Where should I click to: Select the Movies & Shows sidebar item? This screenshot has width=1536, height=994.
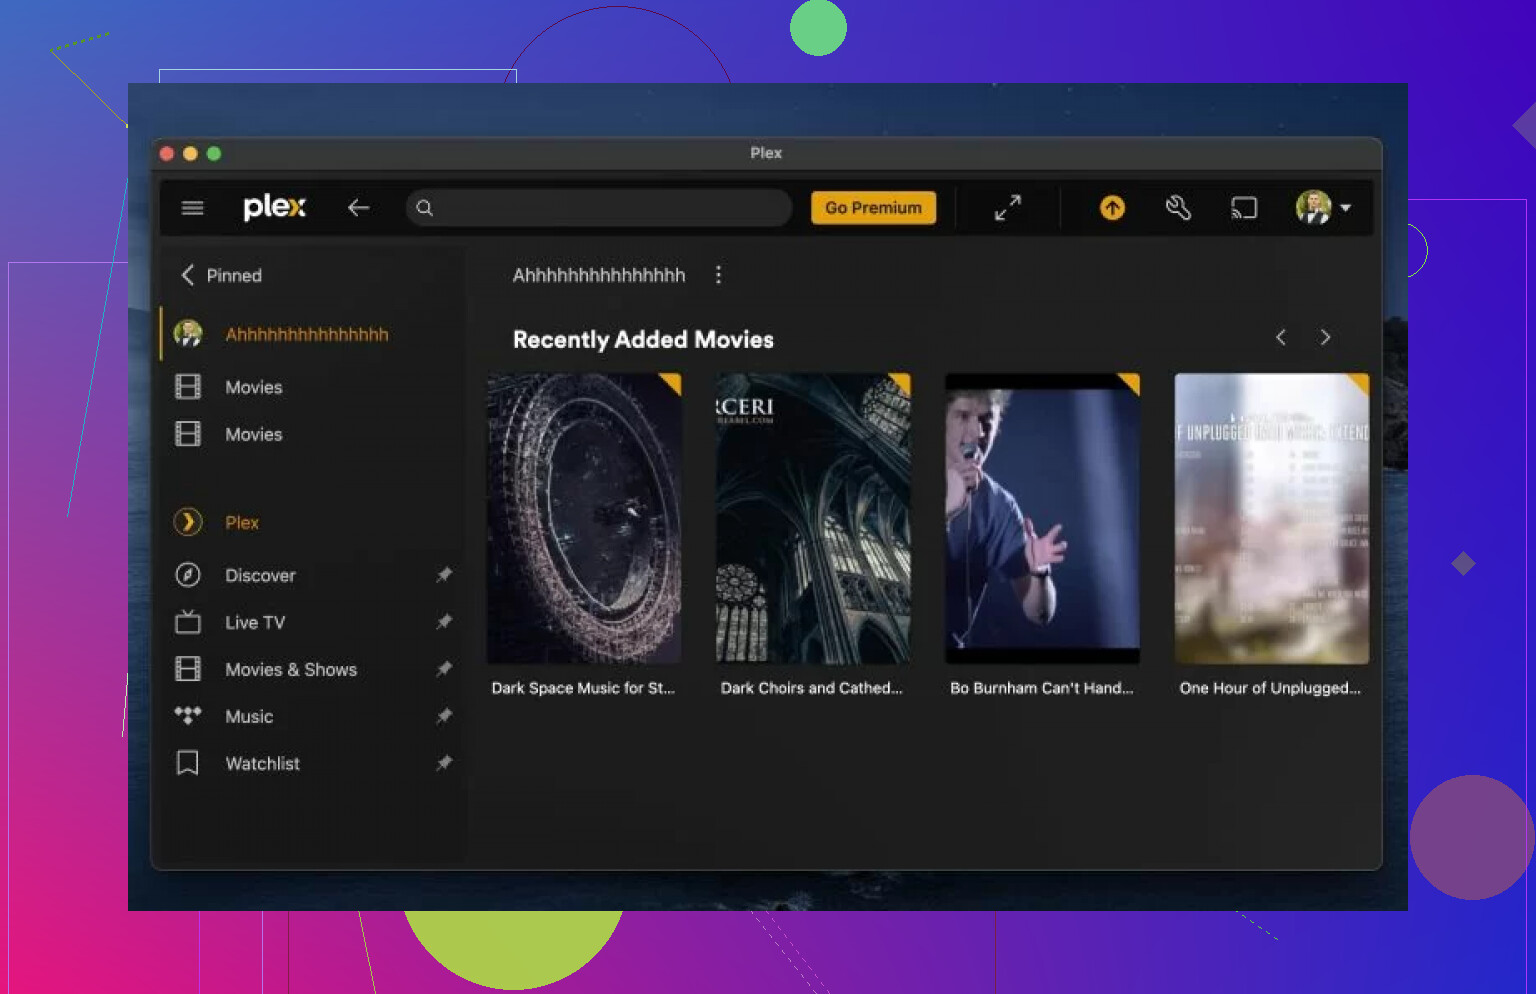290,669
